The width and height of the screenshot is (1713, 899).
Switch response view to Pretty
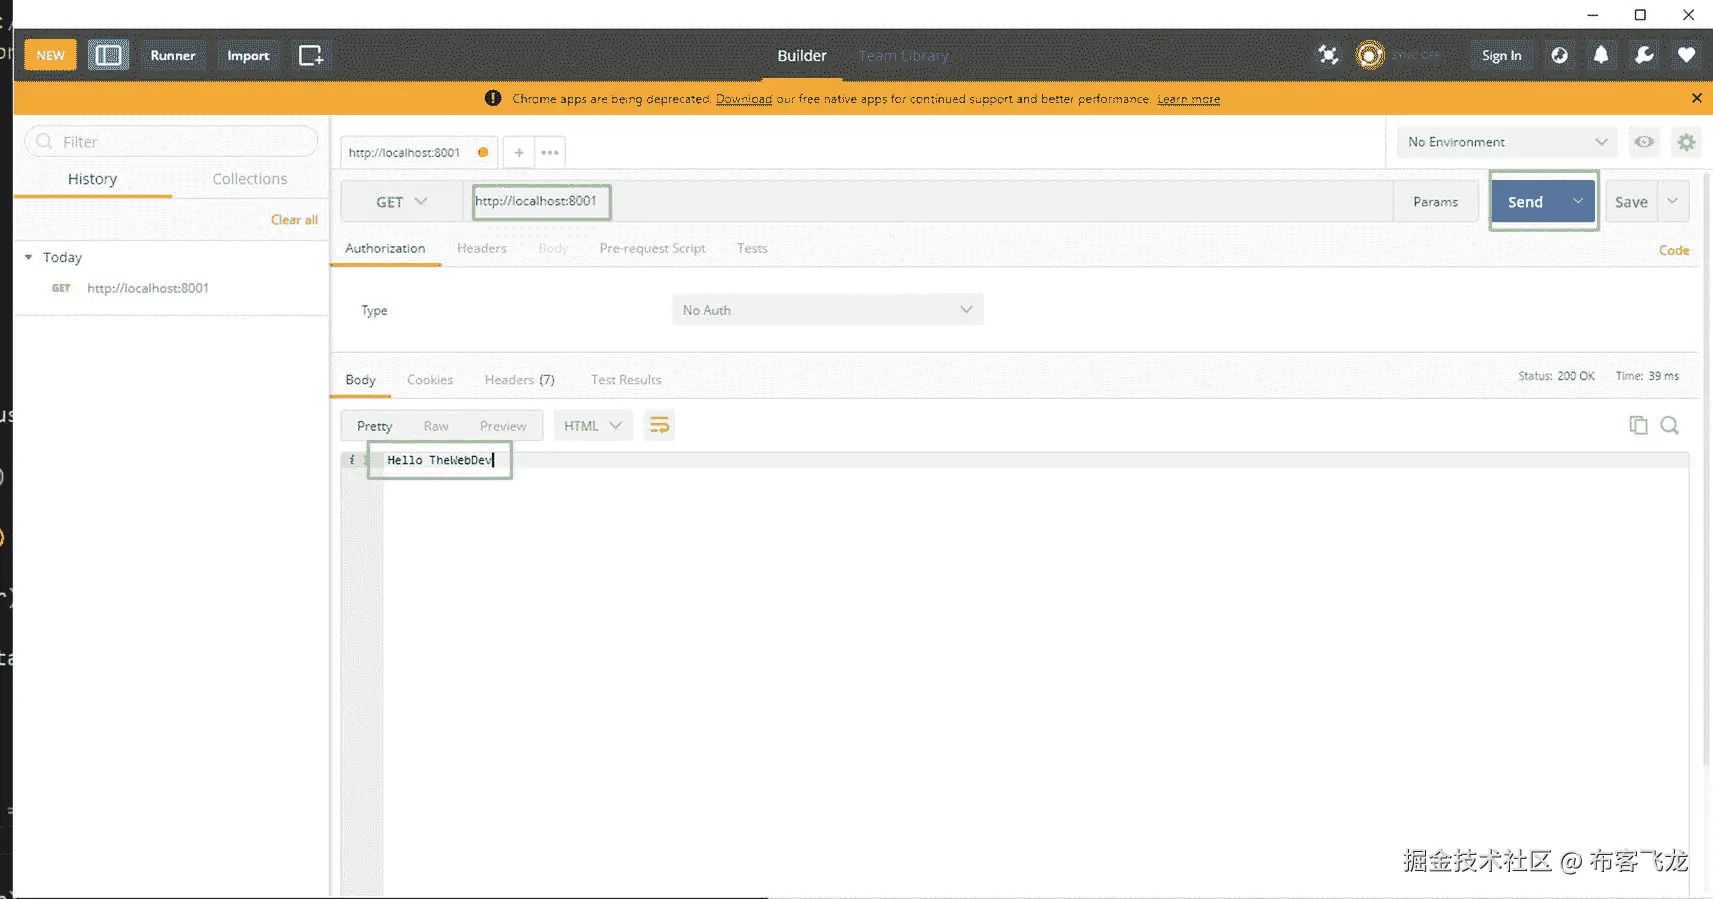click(x=374, y=426)
